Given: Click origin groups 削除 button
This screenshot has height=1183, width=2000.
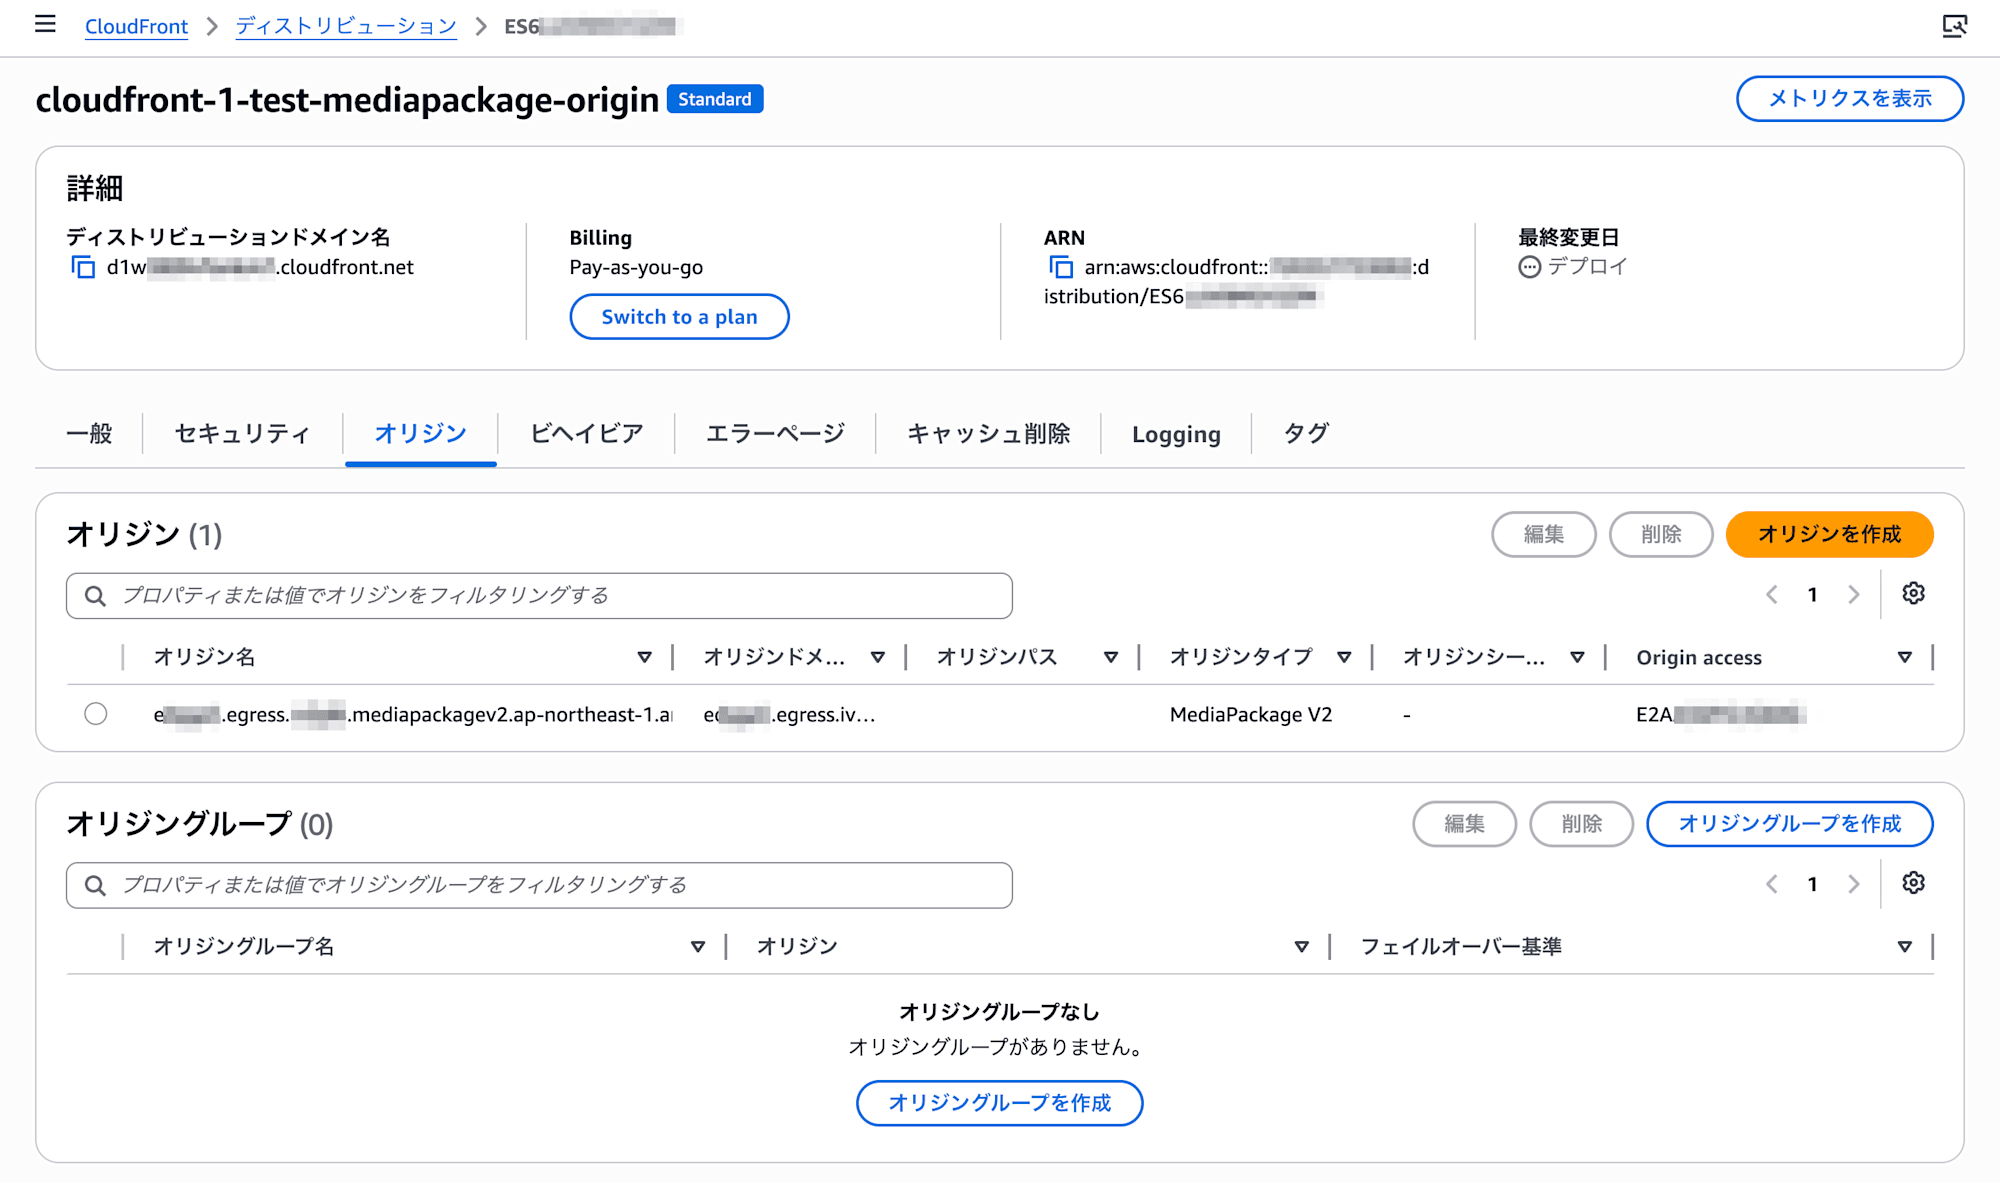Looking at the screenshot, I should [1581, 824].
